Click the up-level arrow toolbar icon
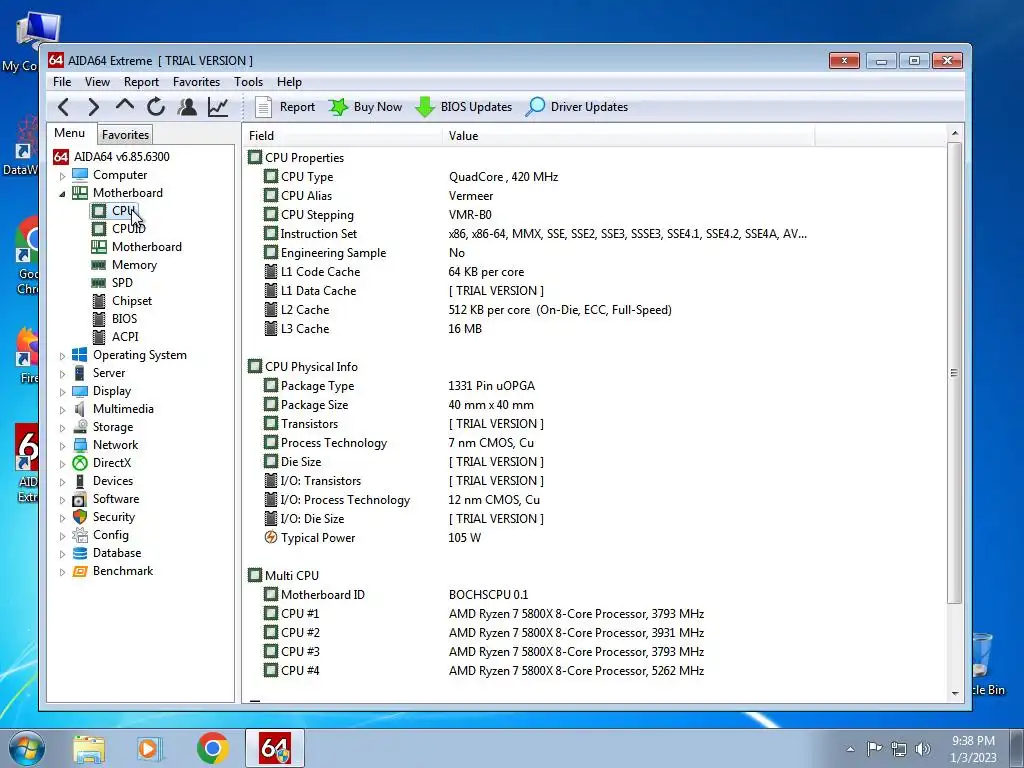 125,106
